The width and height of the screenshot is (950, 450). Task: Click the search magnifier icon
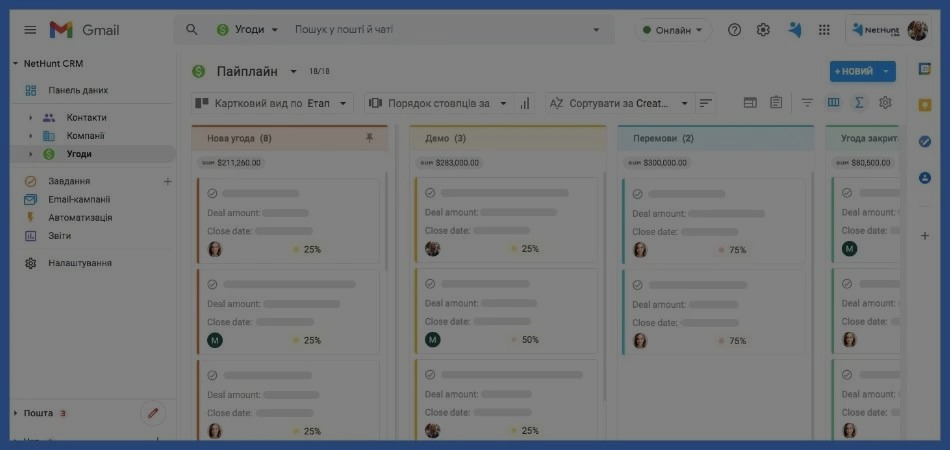(191, 30)
